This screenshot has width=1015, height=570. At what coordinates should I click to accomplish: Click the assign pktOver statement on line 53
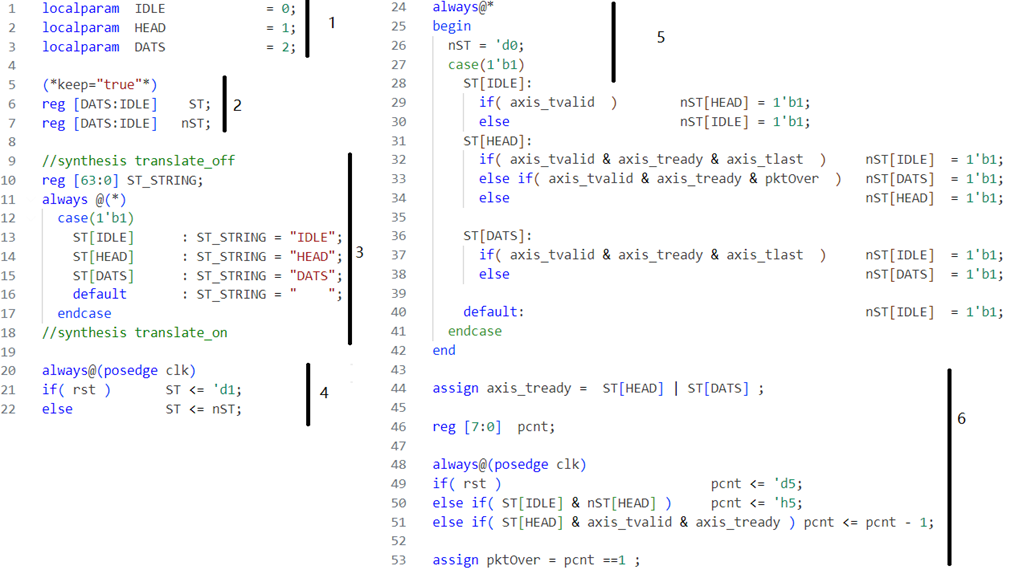(536, 560)
